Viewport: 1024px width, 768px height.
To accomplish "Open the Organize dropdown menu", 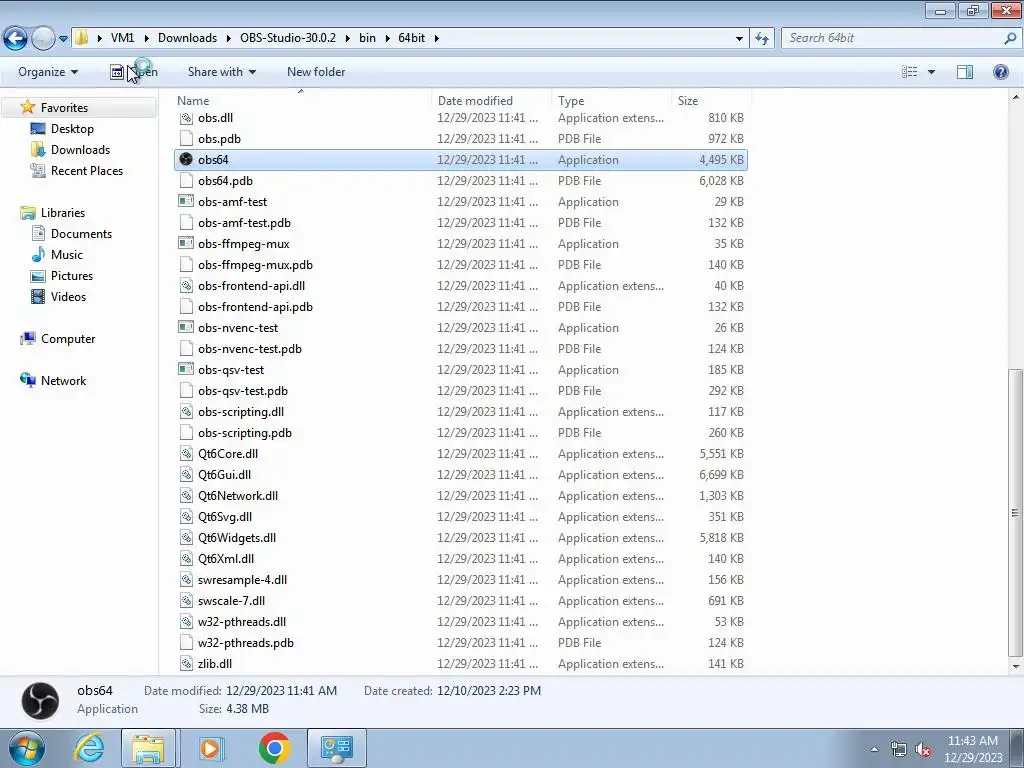I will 48,72.
